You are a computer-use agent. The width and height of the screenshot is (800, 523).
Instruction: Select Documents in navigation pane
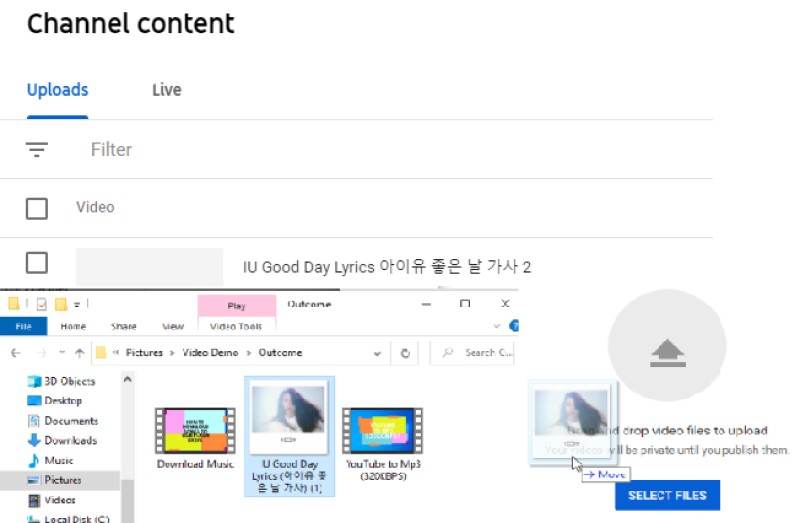(63, 420)
